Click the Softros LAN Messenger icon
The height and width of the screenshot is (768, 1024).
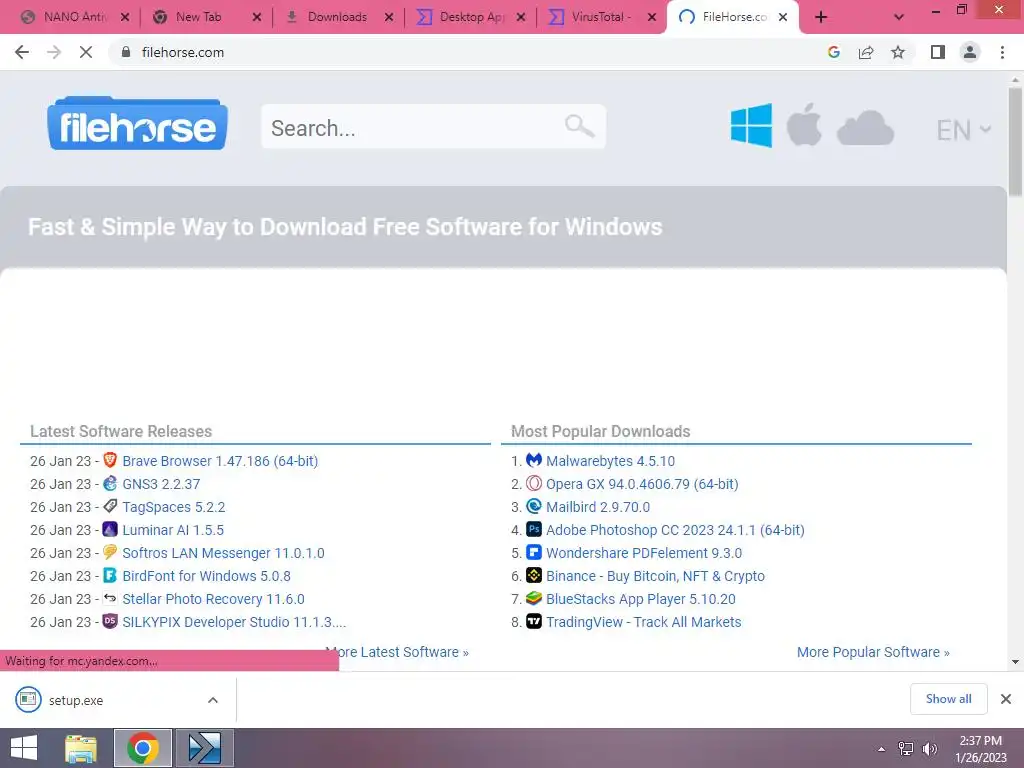110,552
